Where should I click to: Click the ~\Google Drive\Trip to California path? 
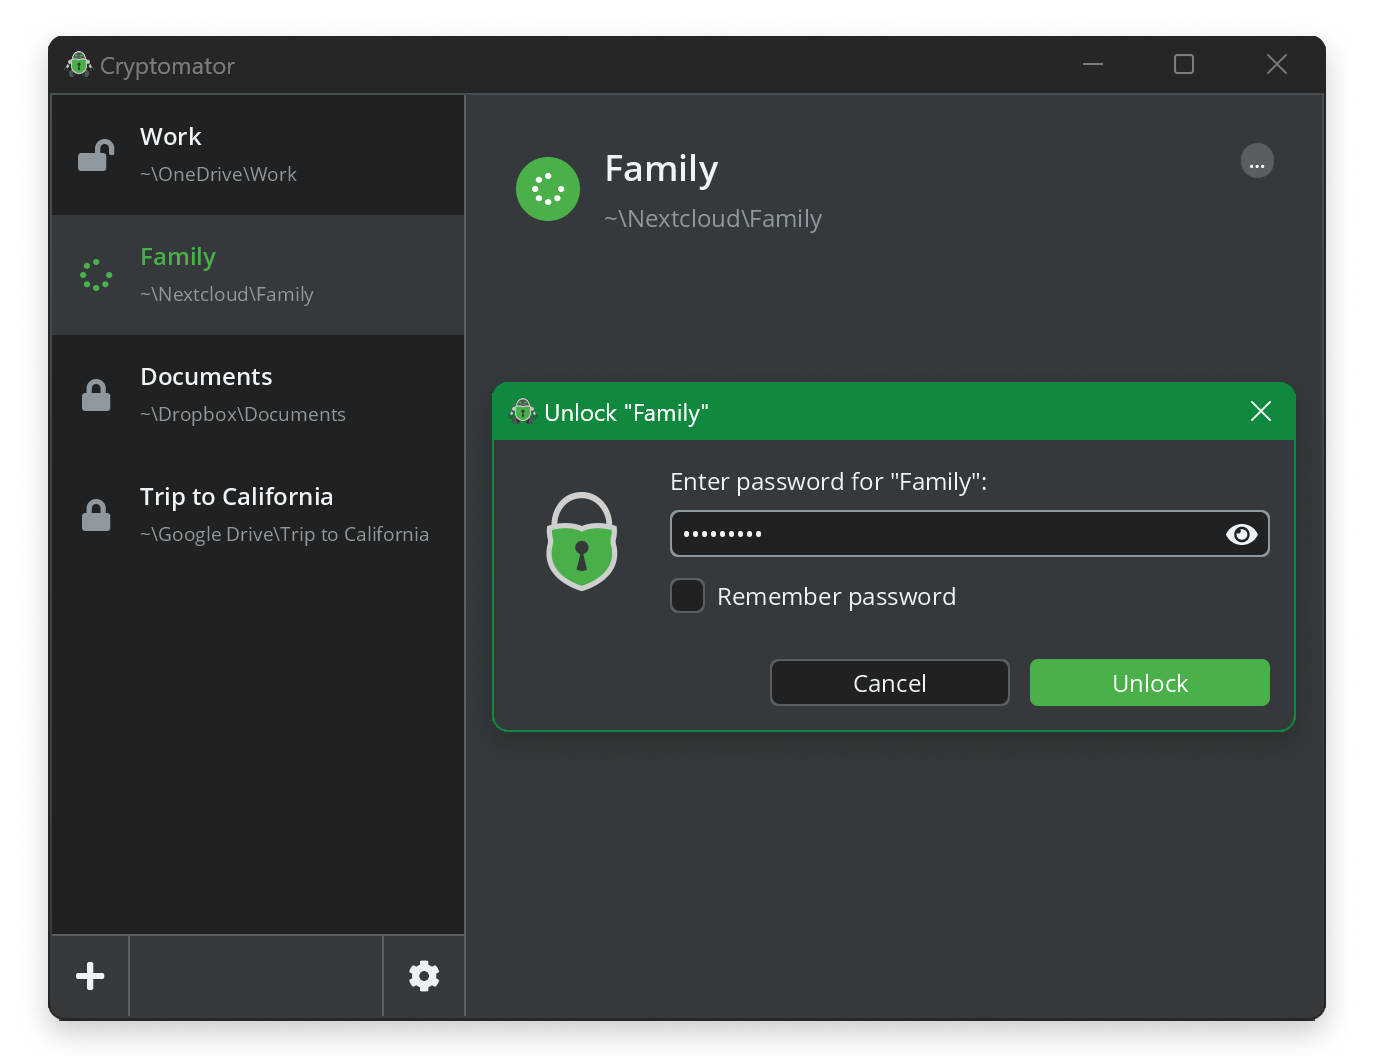click(284, 534)
